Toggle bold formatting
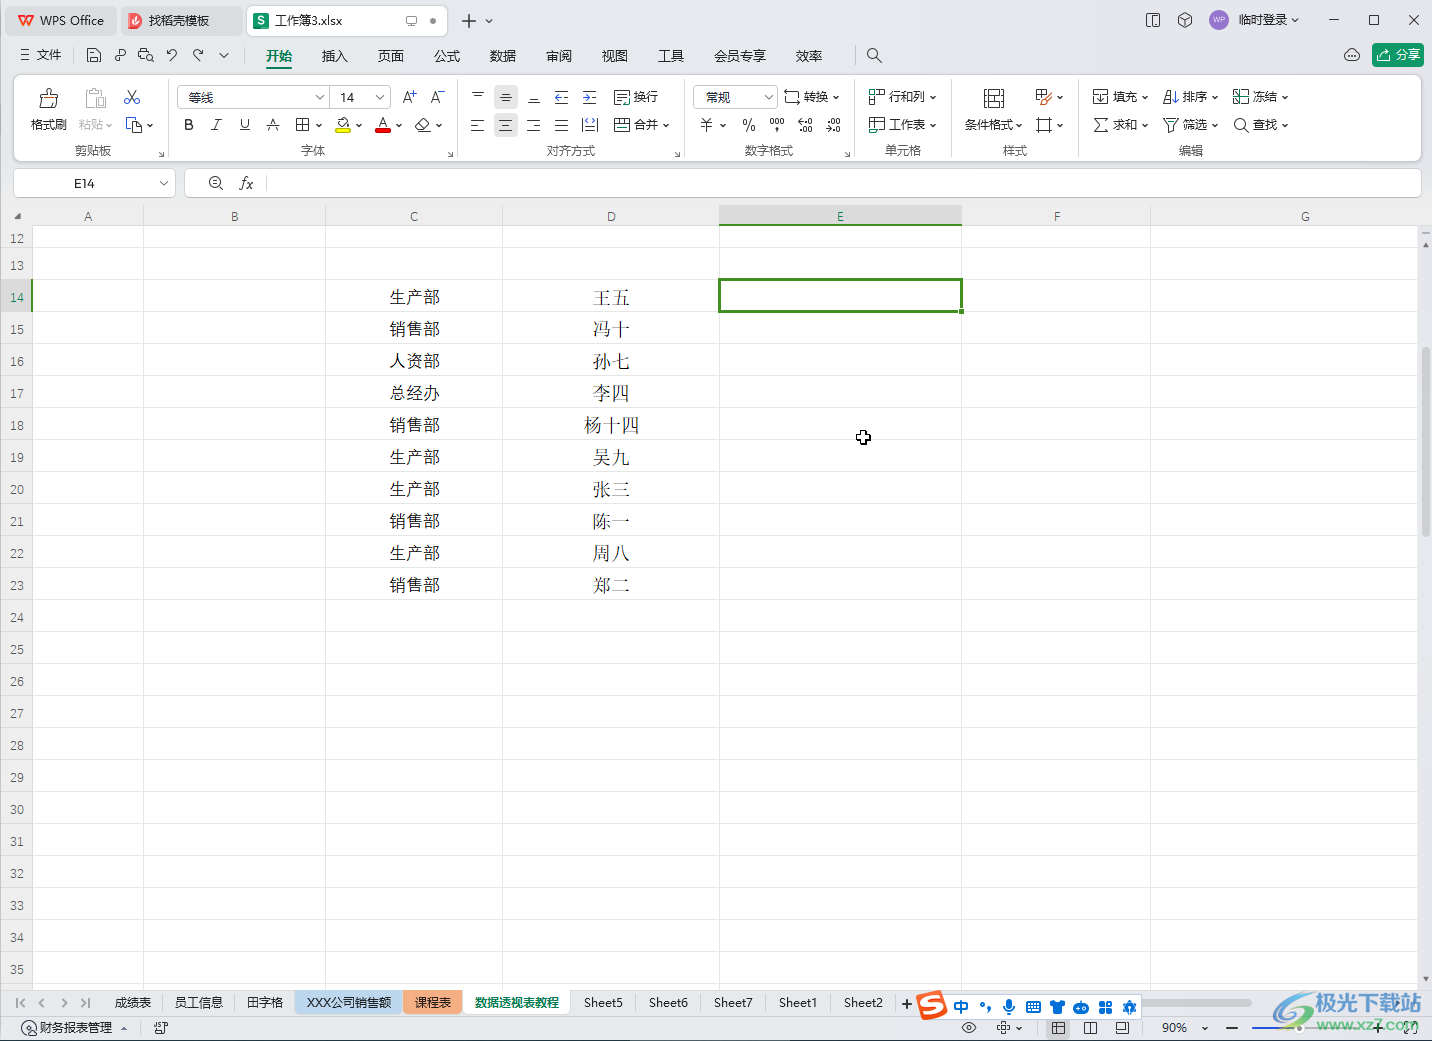1432x1041 pixels. coord(189,125)
